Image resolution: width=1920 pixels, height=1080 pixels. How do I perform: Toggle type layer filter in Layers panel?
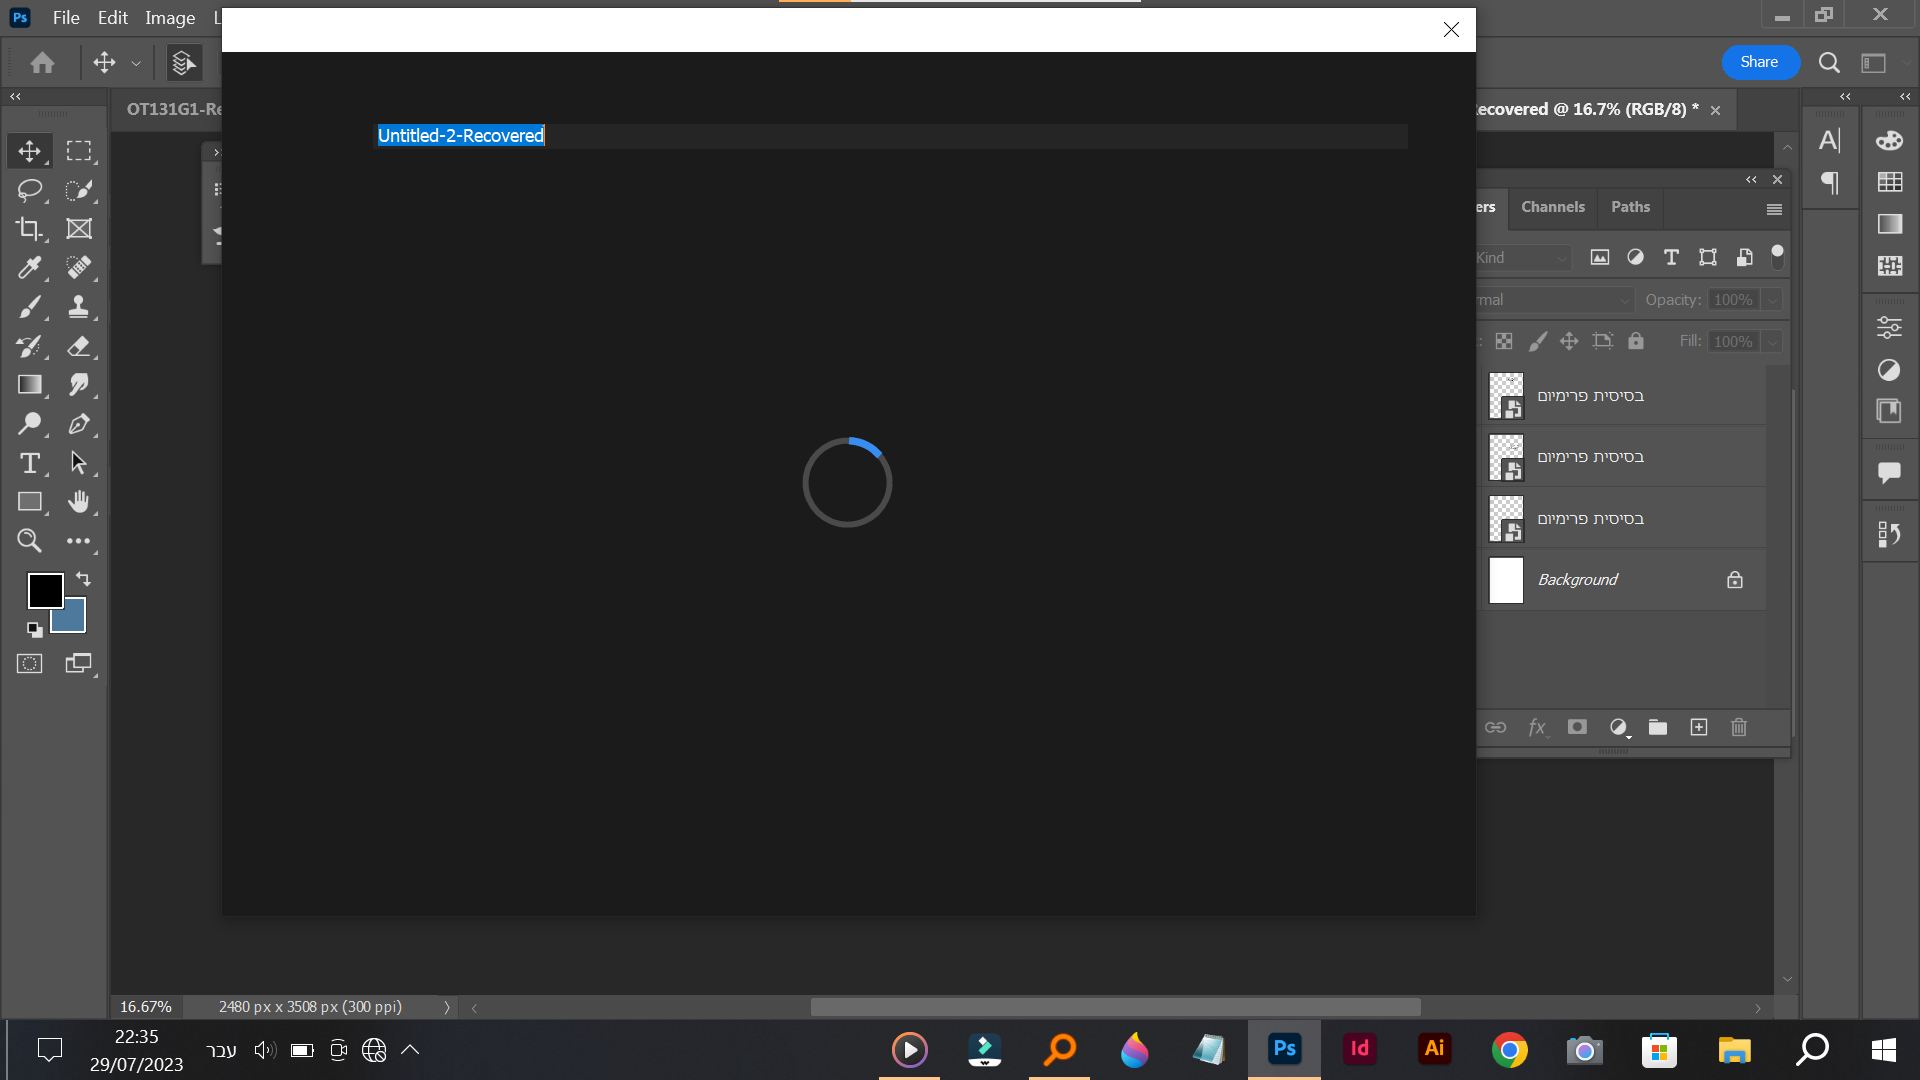(x=1671, y=257)
